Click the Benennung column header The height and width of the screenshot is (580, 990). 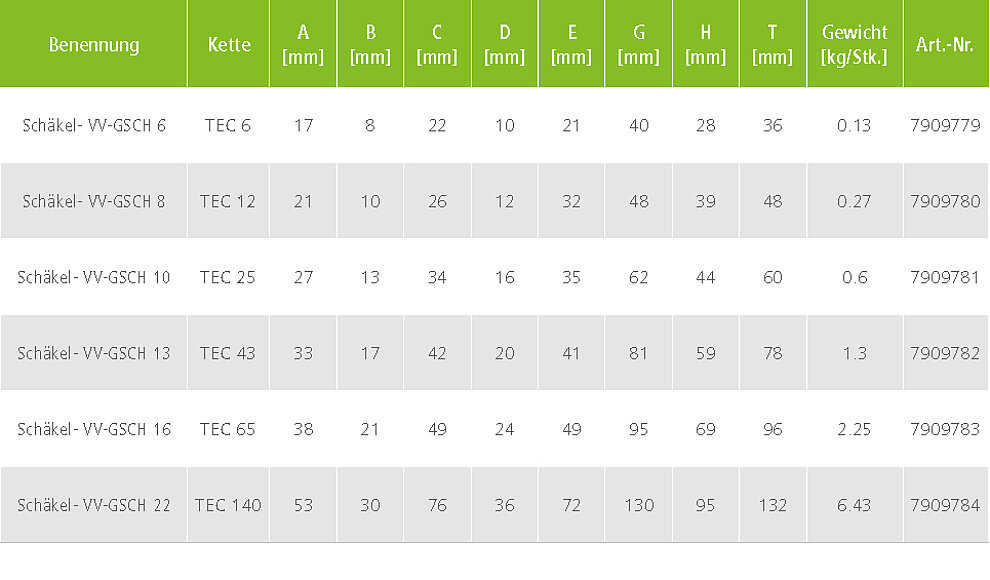point(93,45)
